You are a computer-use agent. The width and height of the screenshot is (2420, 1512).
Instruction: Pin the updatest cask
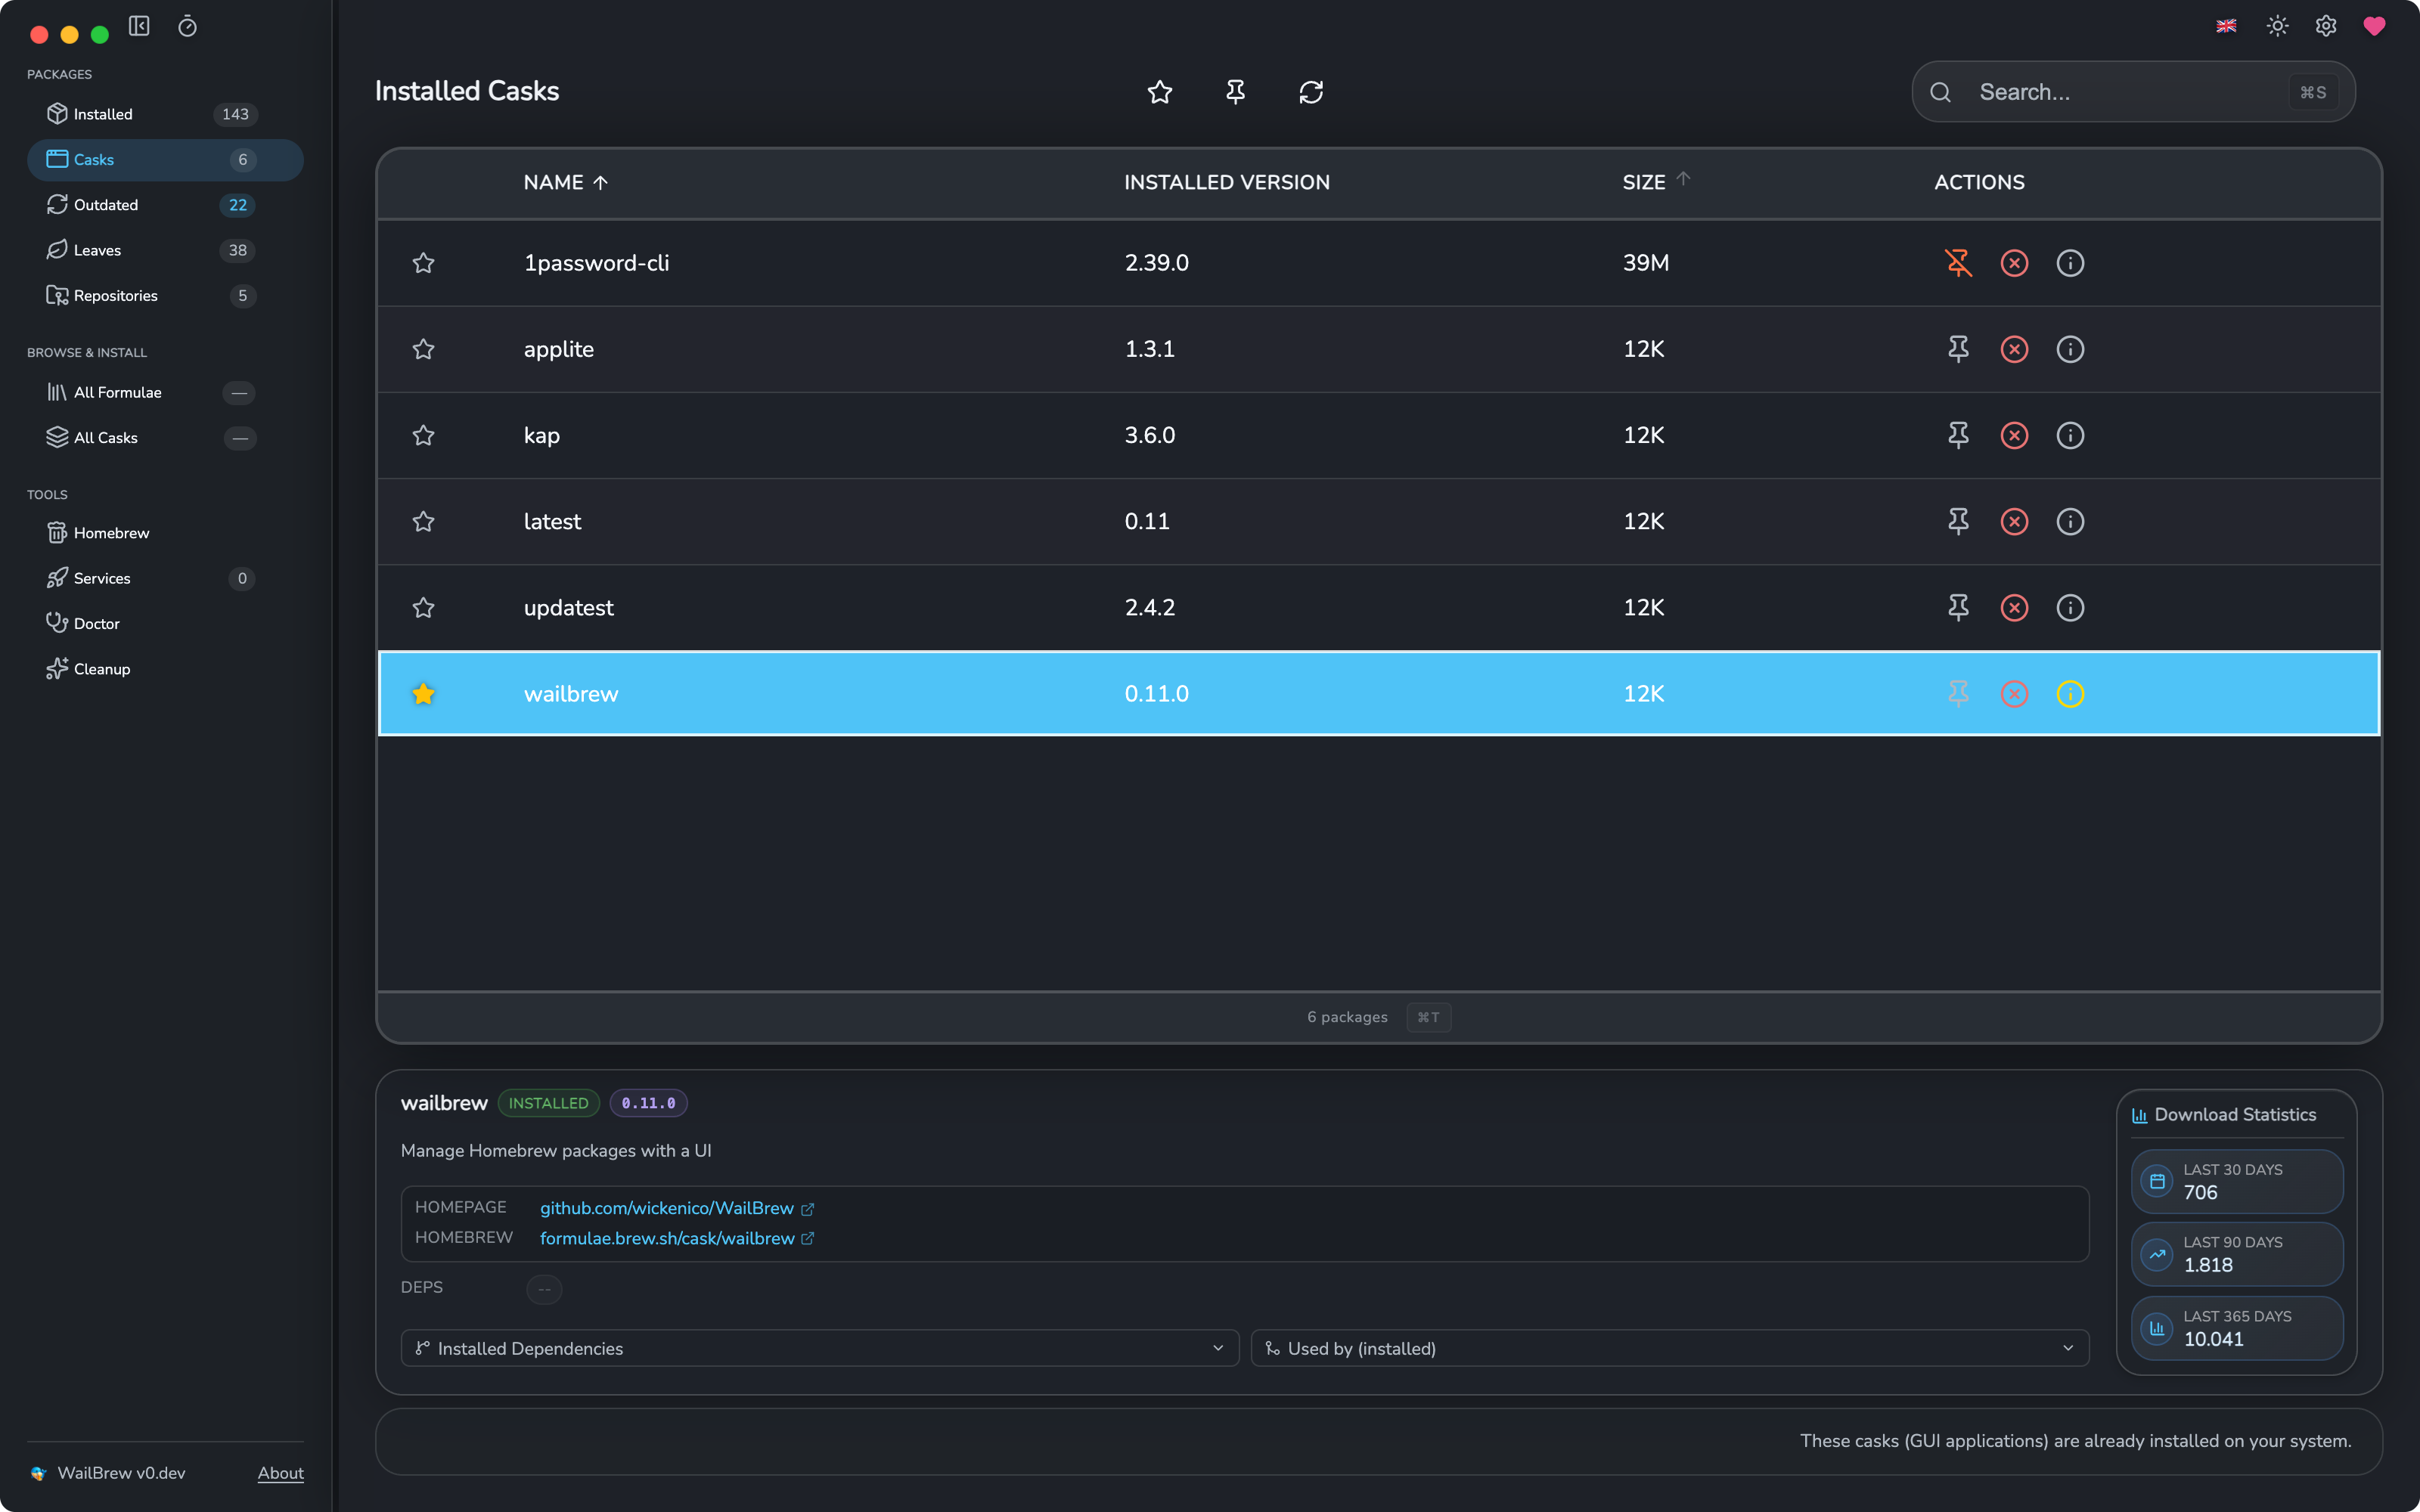[x=1958, y=608]
